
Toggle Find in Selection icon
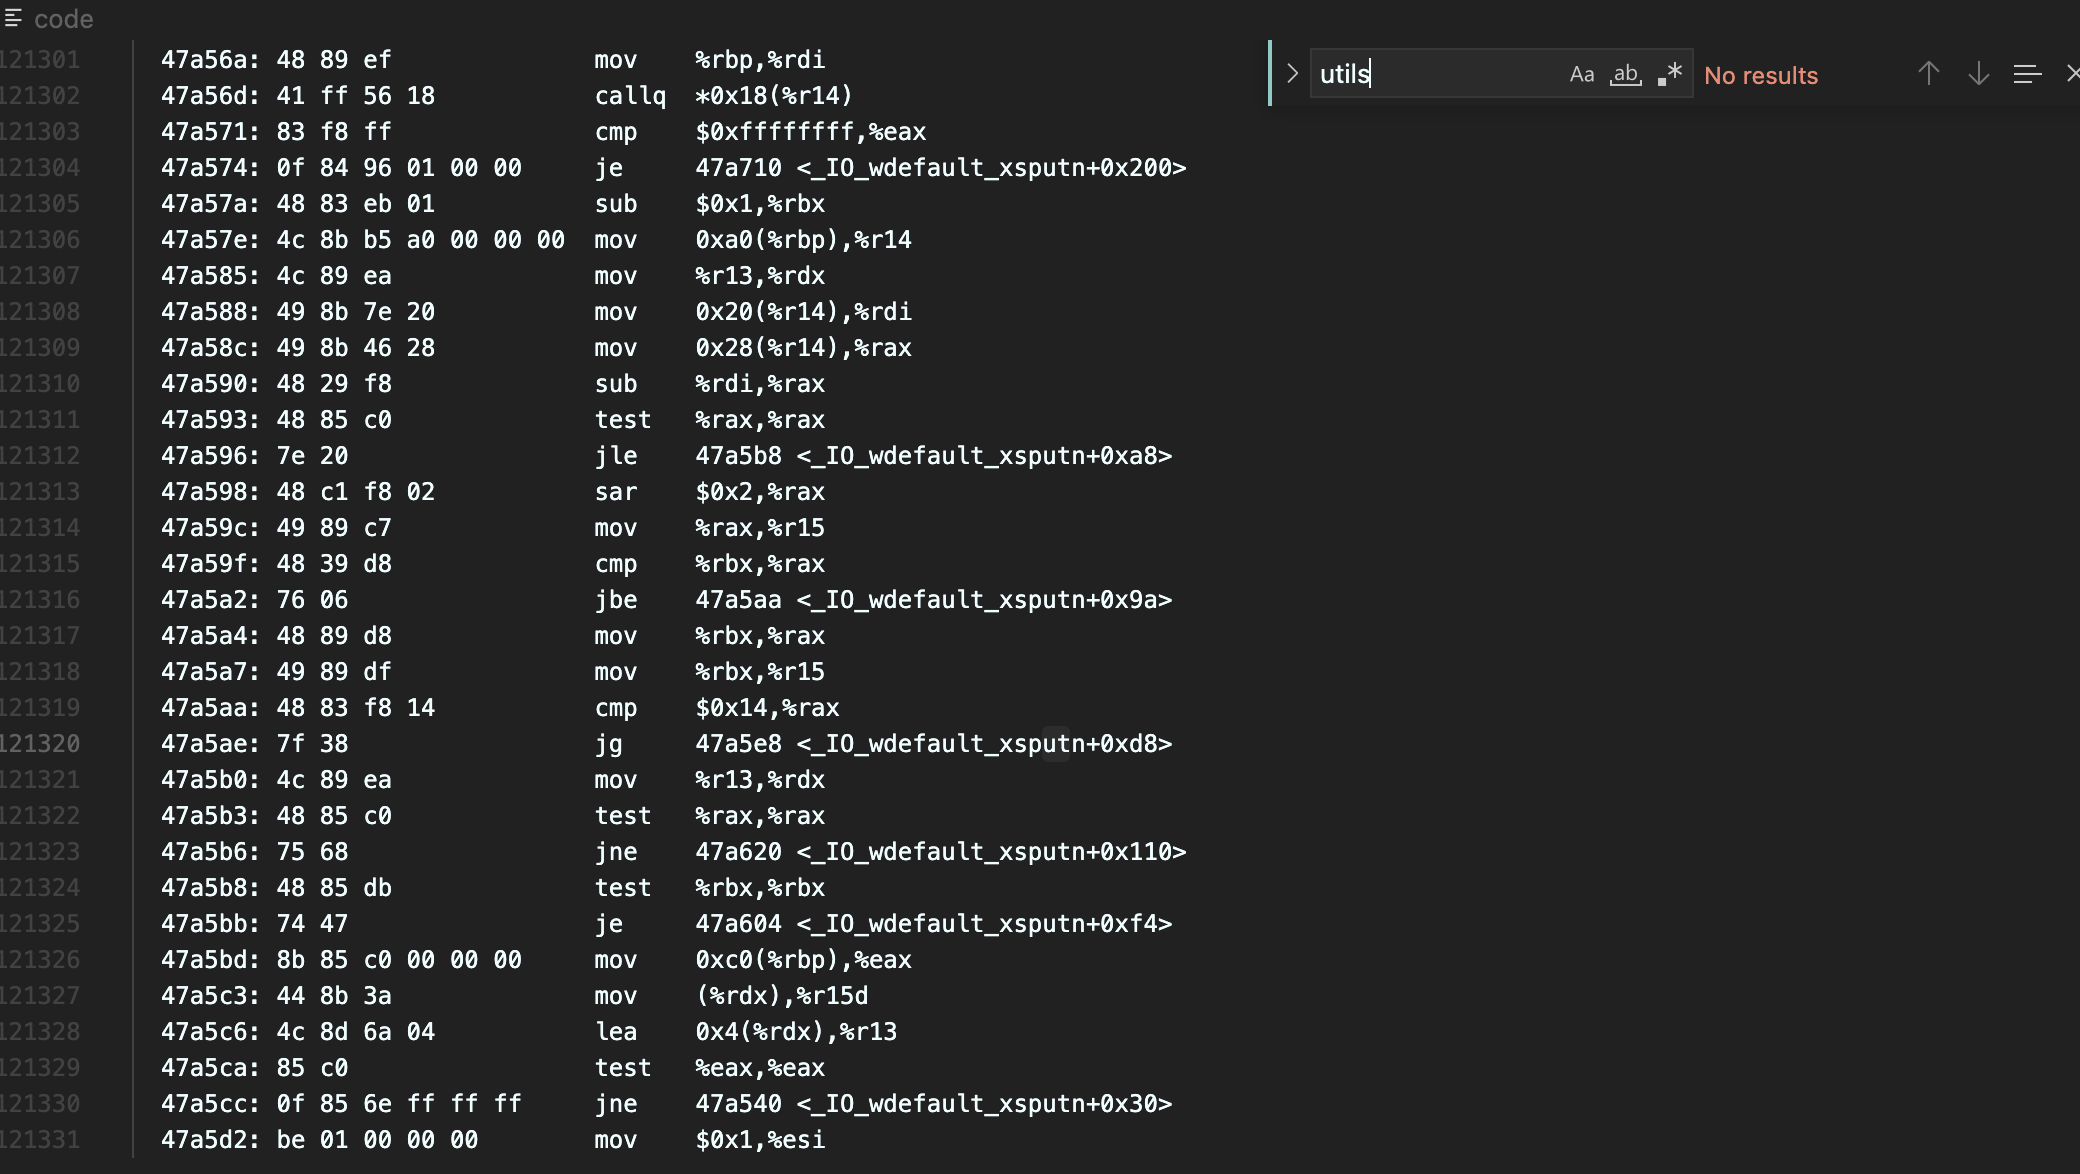2027,74
